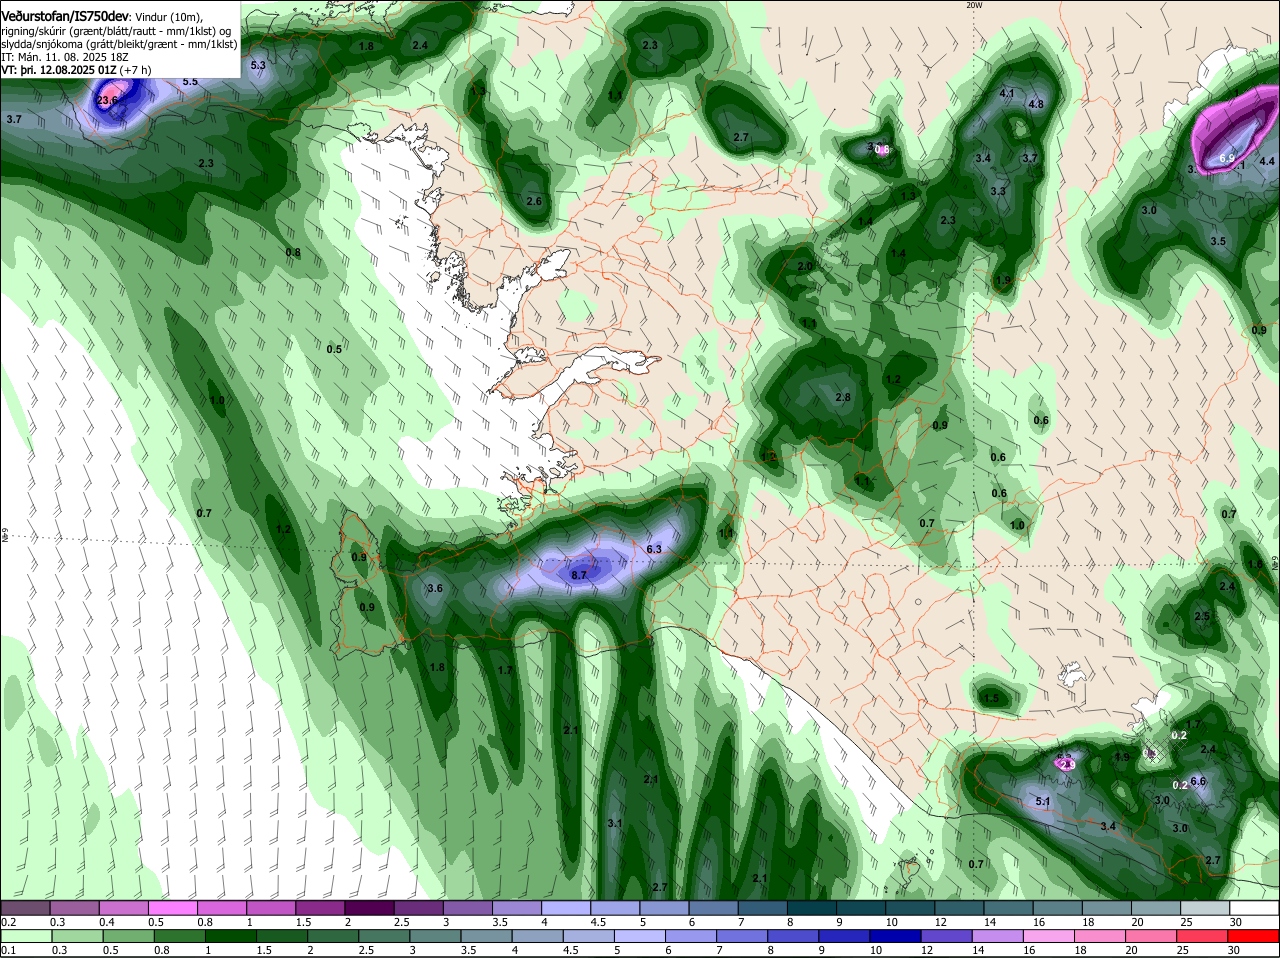Select the light gray swatch labeled 25 in the upper row
Screen dimensions: 1280x958
pos(1204,907)
